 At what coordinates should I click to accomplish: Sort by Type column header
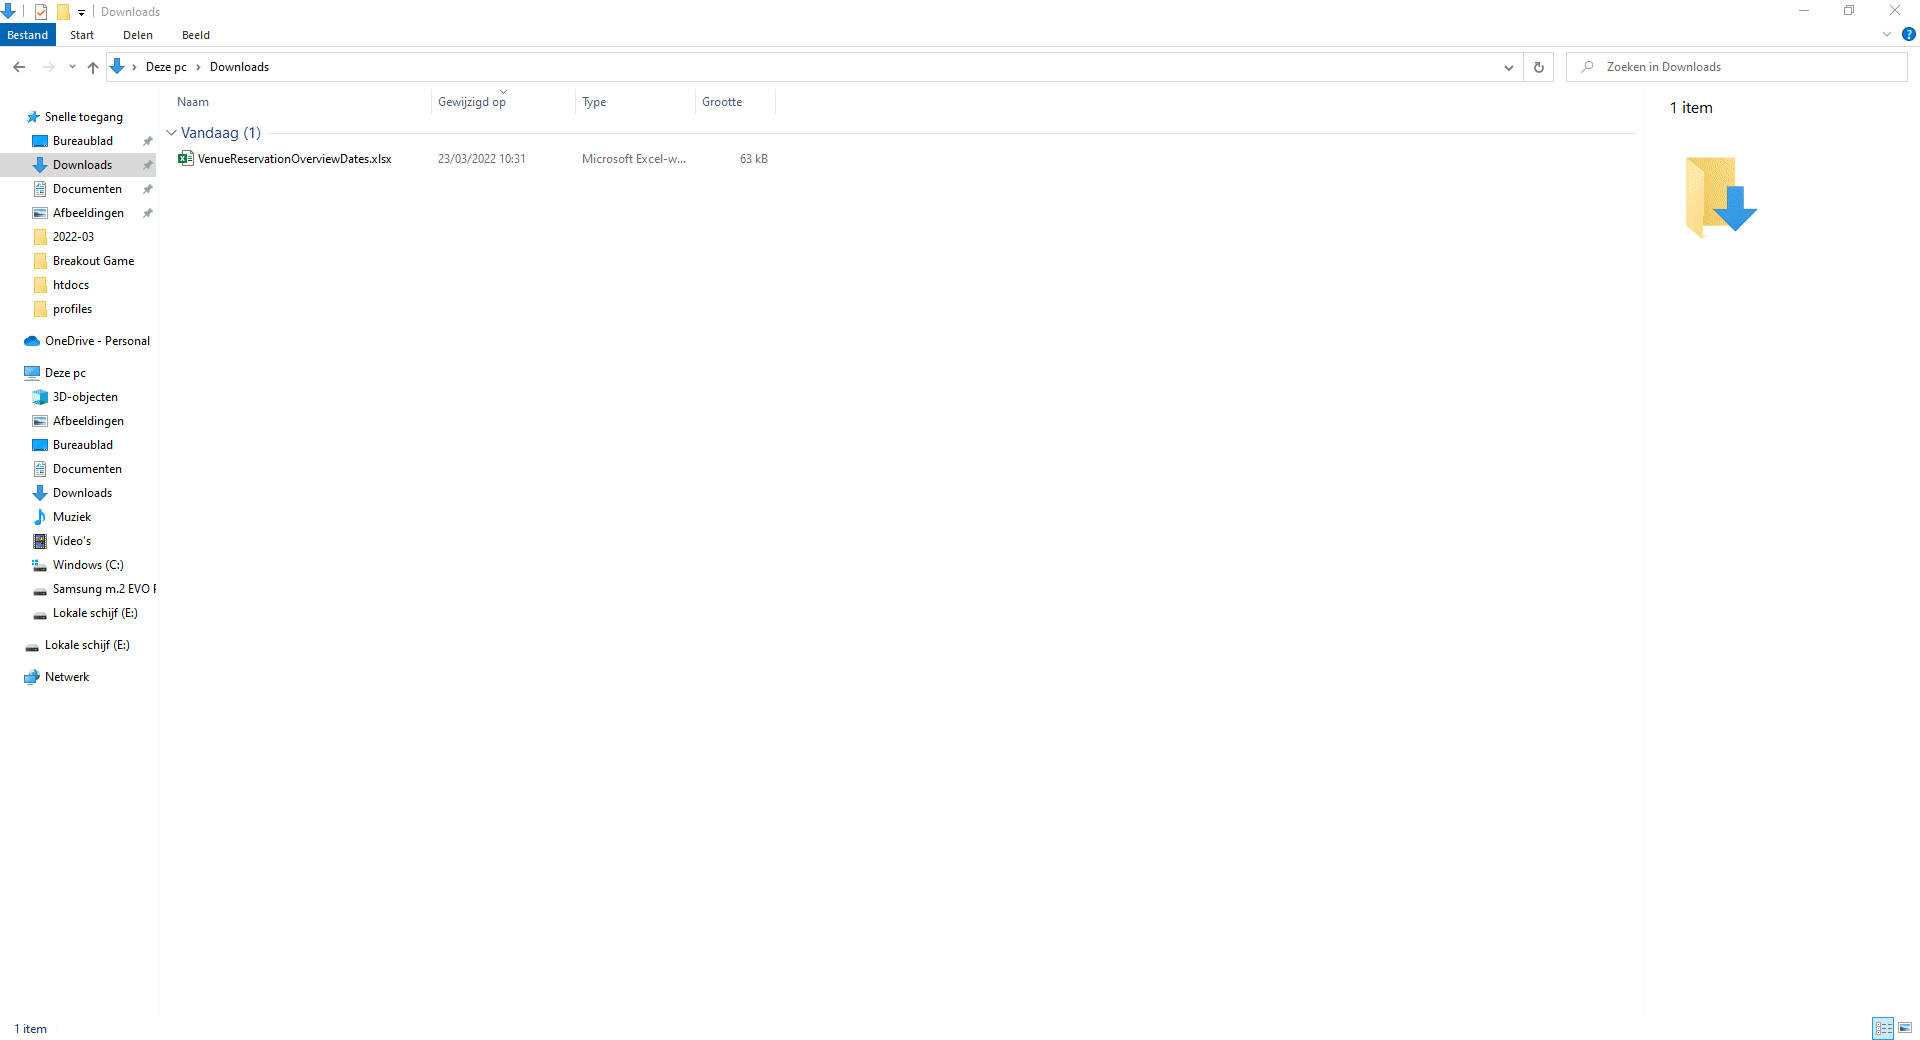tap(635, 102)
